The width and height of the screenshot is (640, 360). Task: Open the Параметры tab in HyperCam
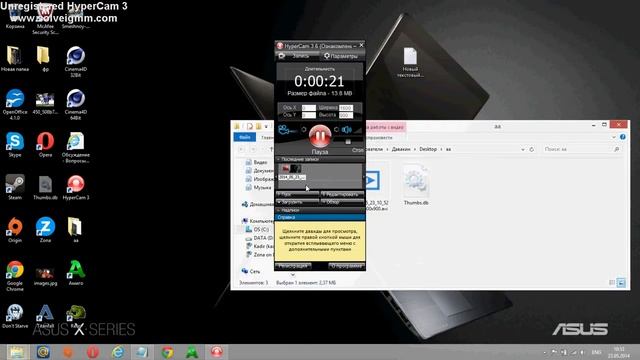[341, 56]
